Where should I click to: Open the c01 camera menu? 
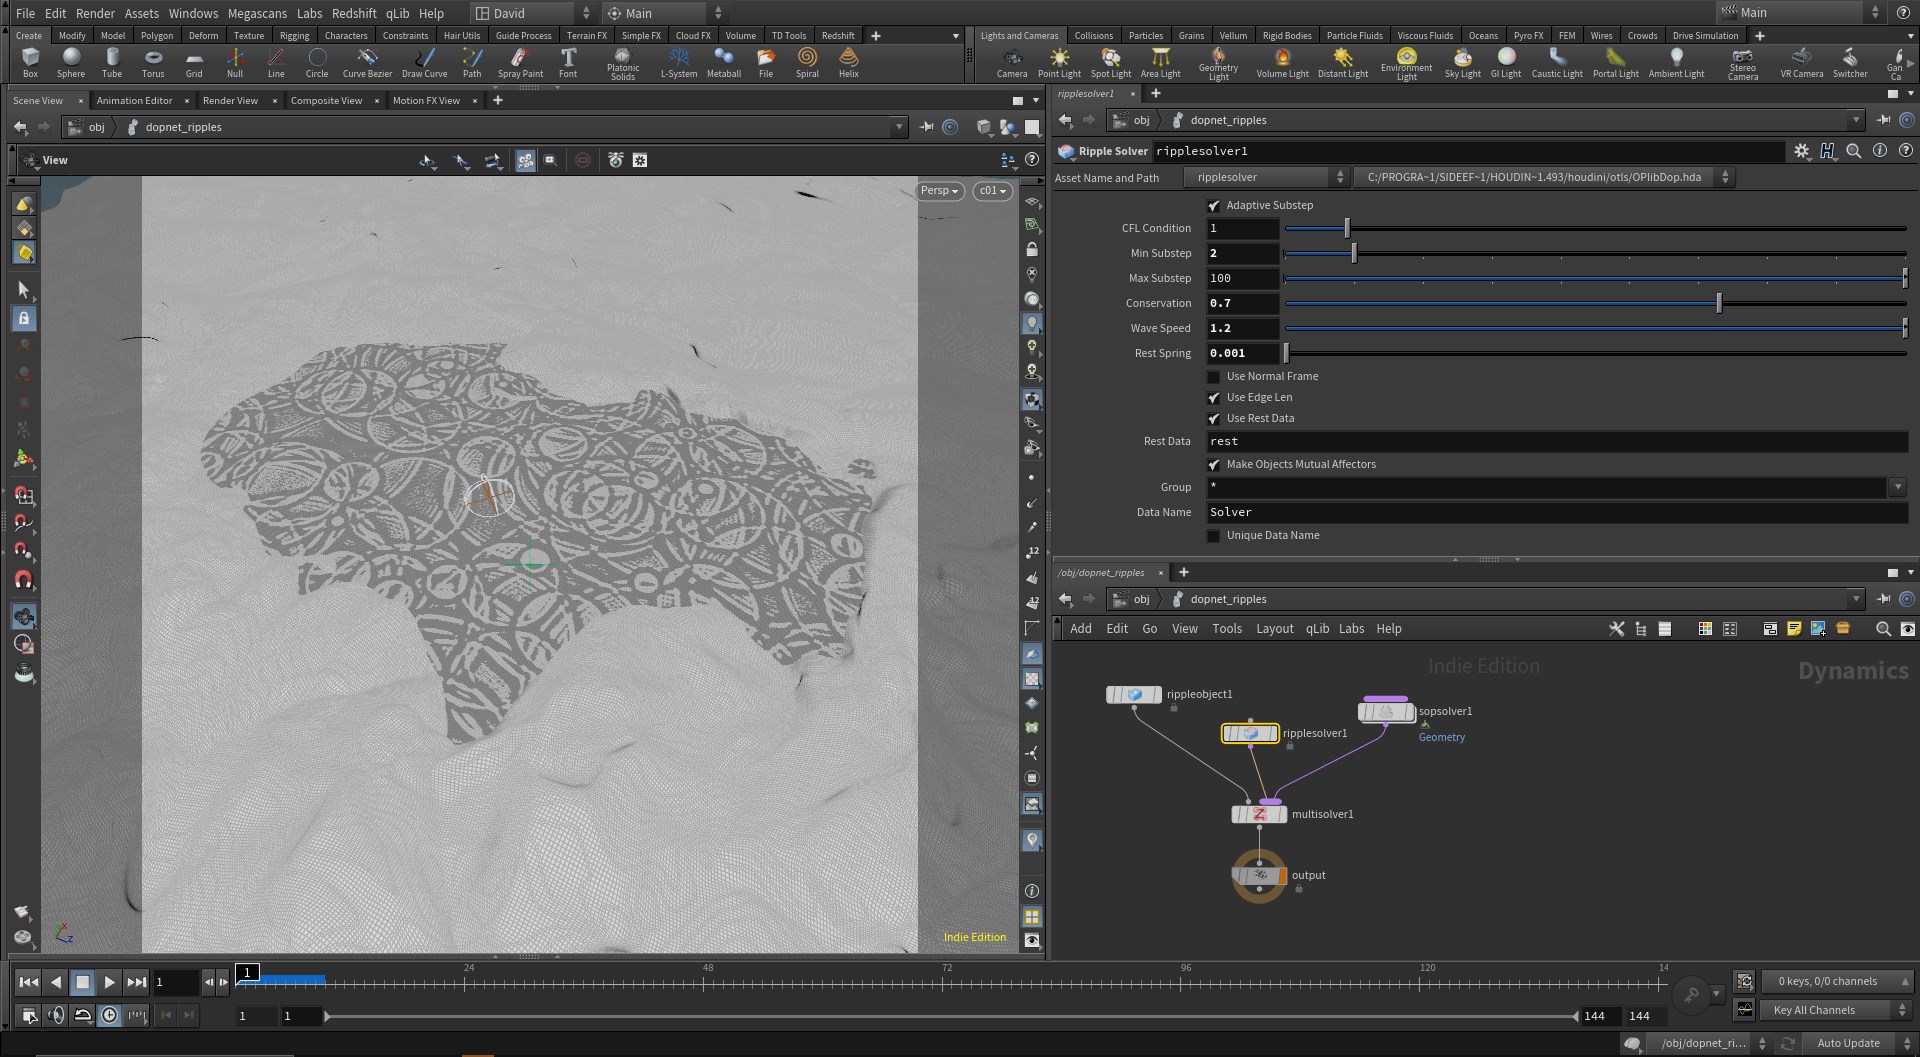coord(992,191)
